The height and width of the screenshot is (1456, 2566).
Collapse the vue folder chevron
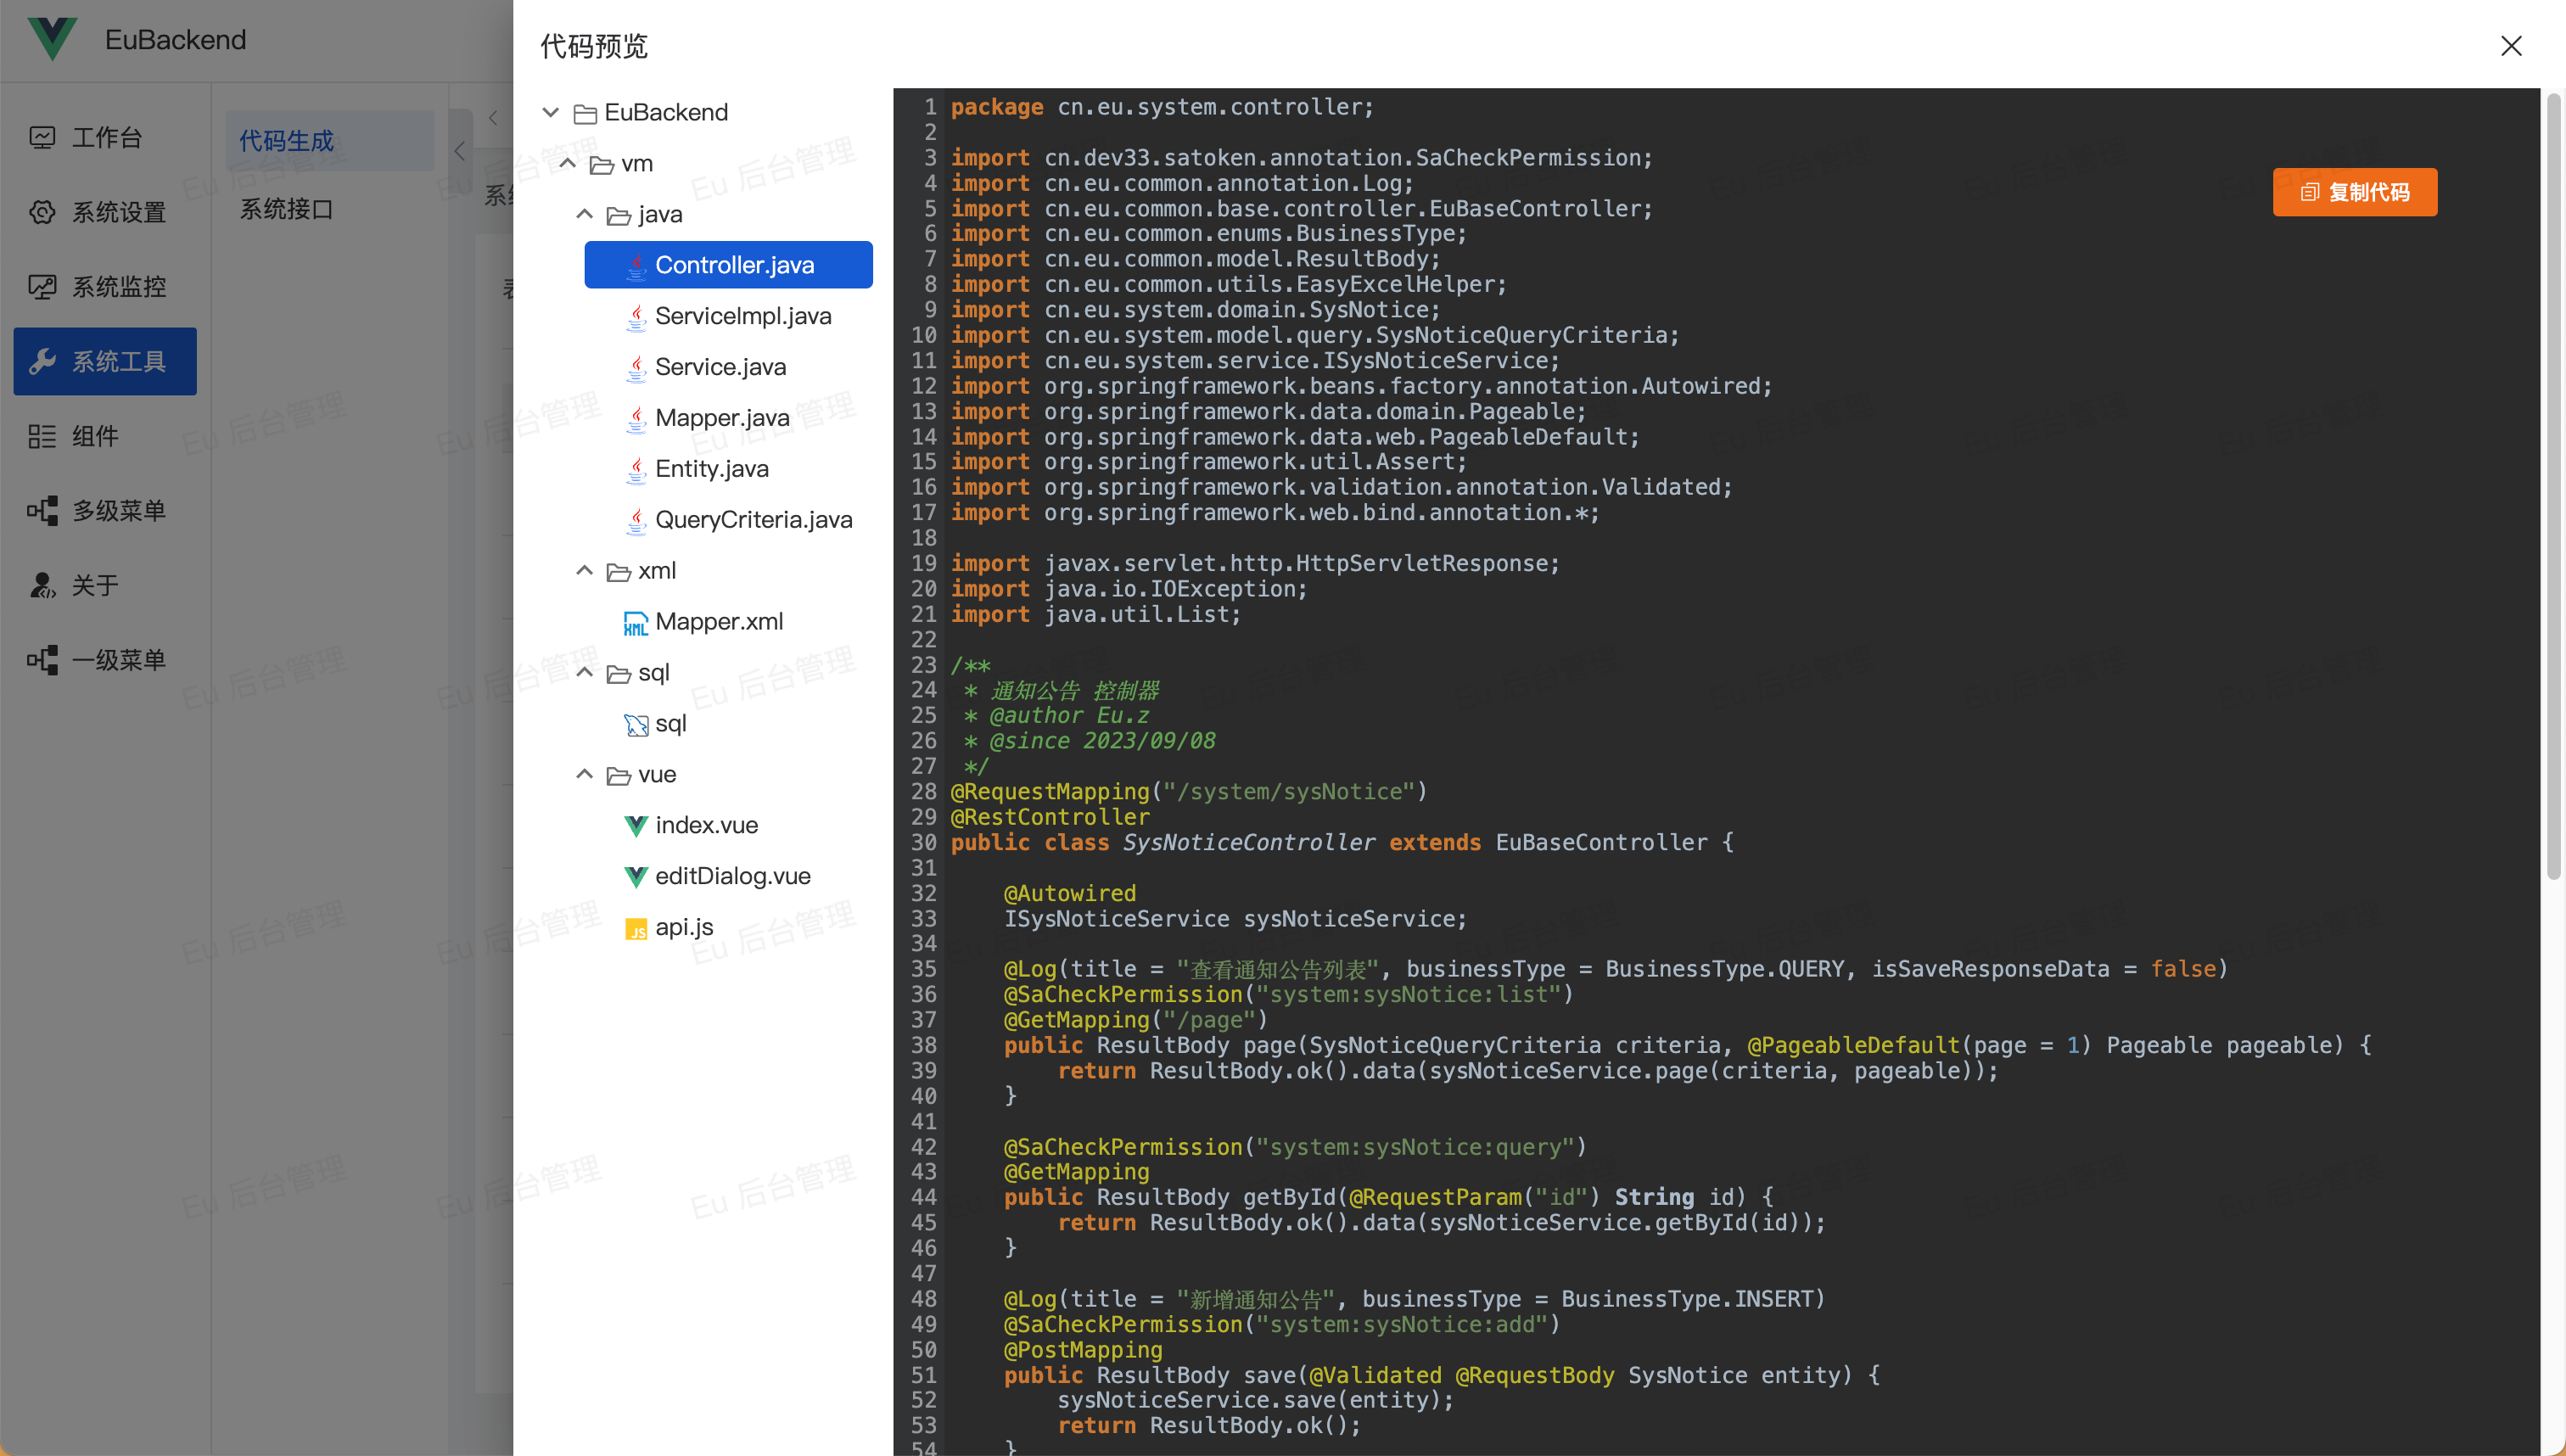click(x=584, y=774)
